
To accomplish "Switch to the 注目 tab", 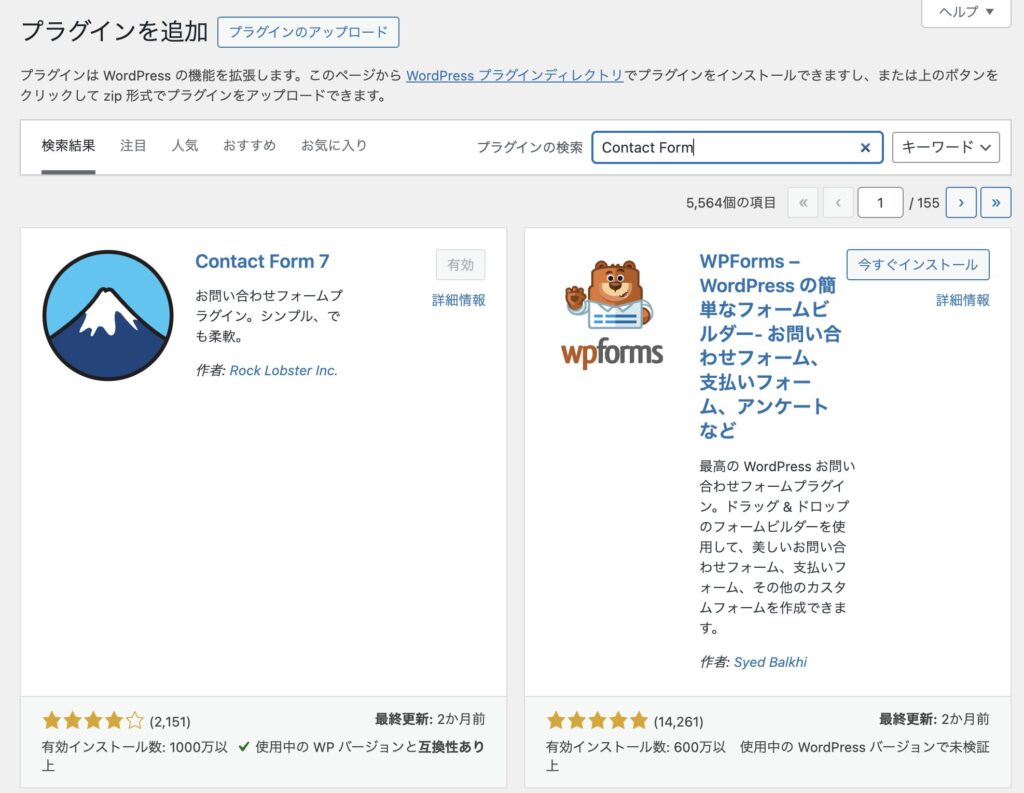I will click(x=133, y=146).
